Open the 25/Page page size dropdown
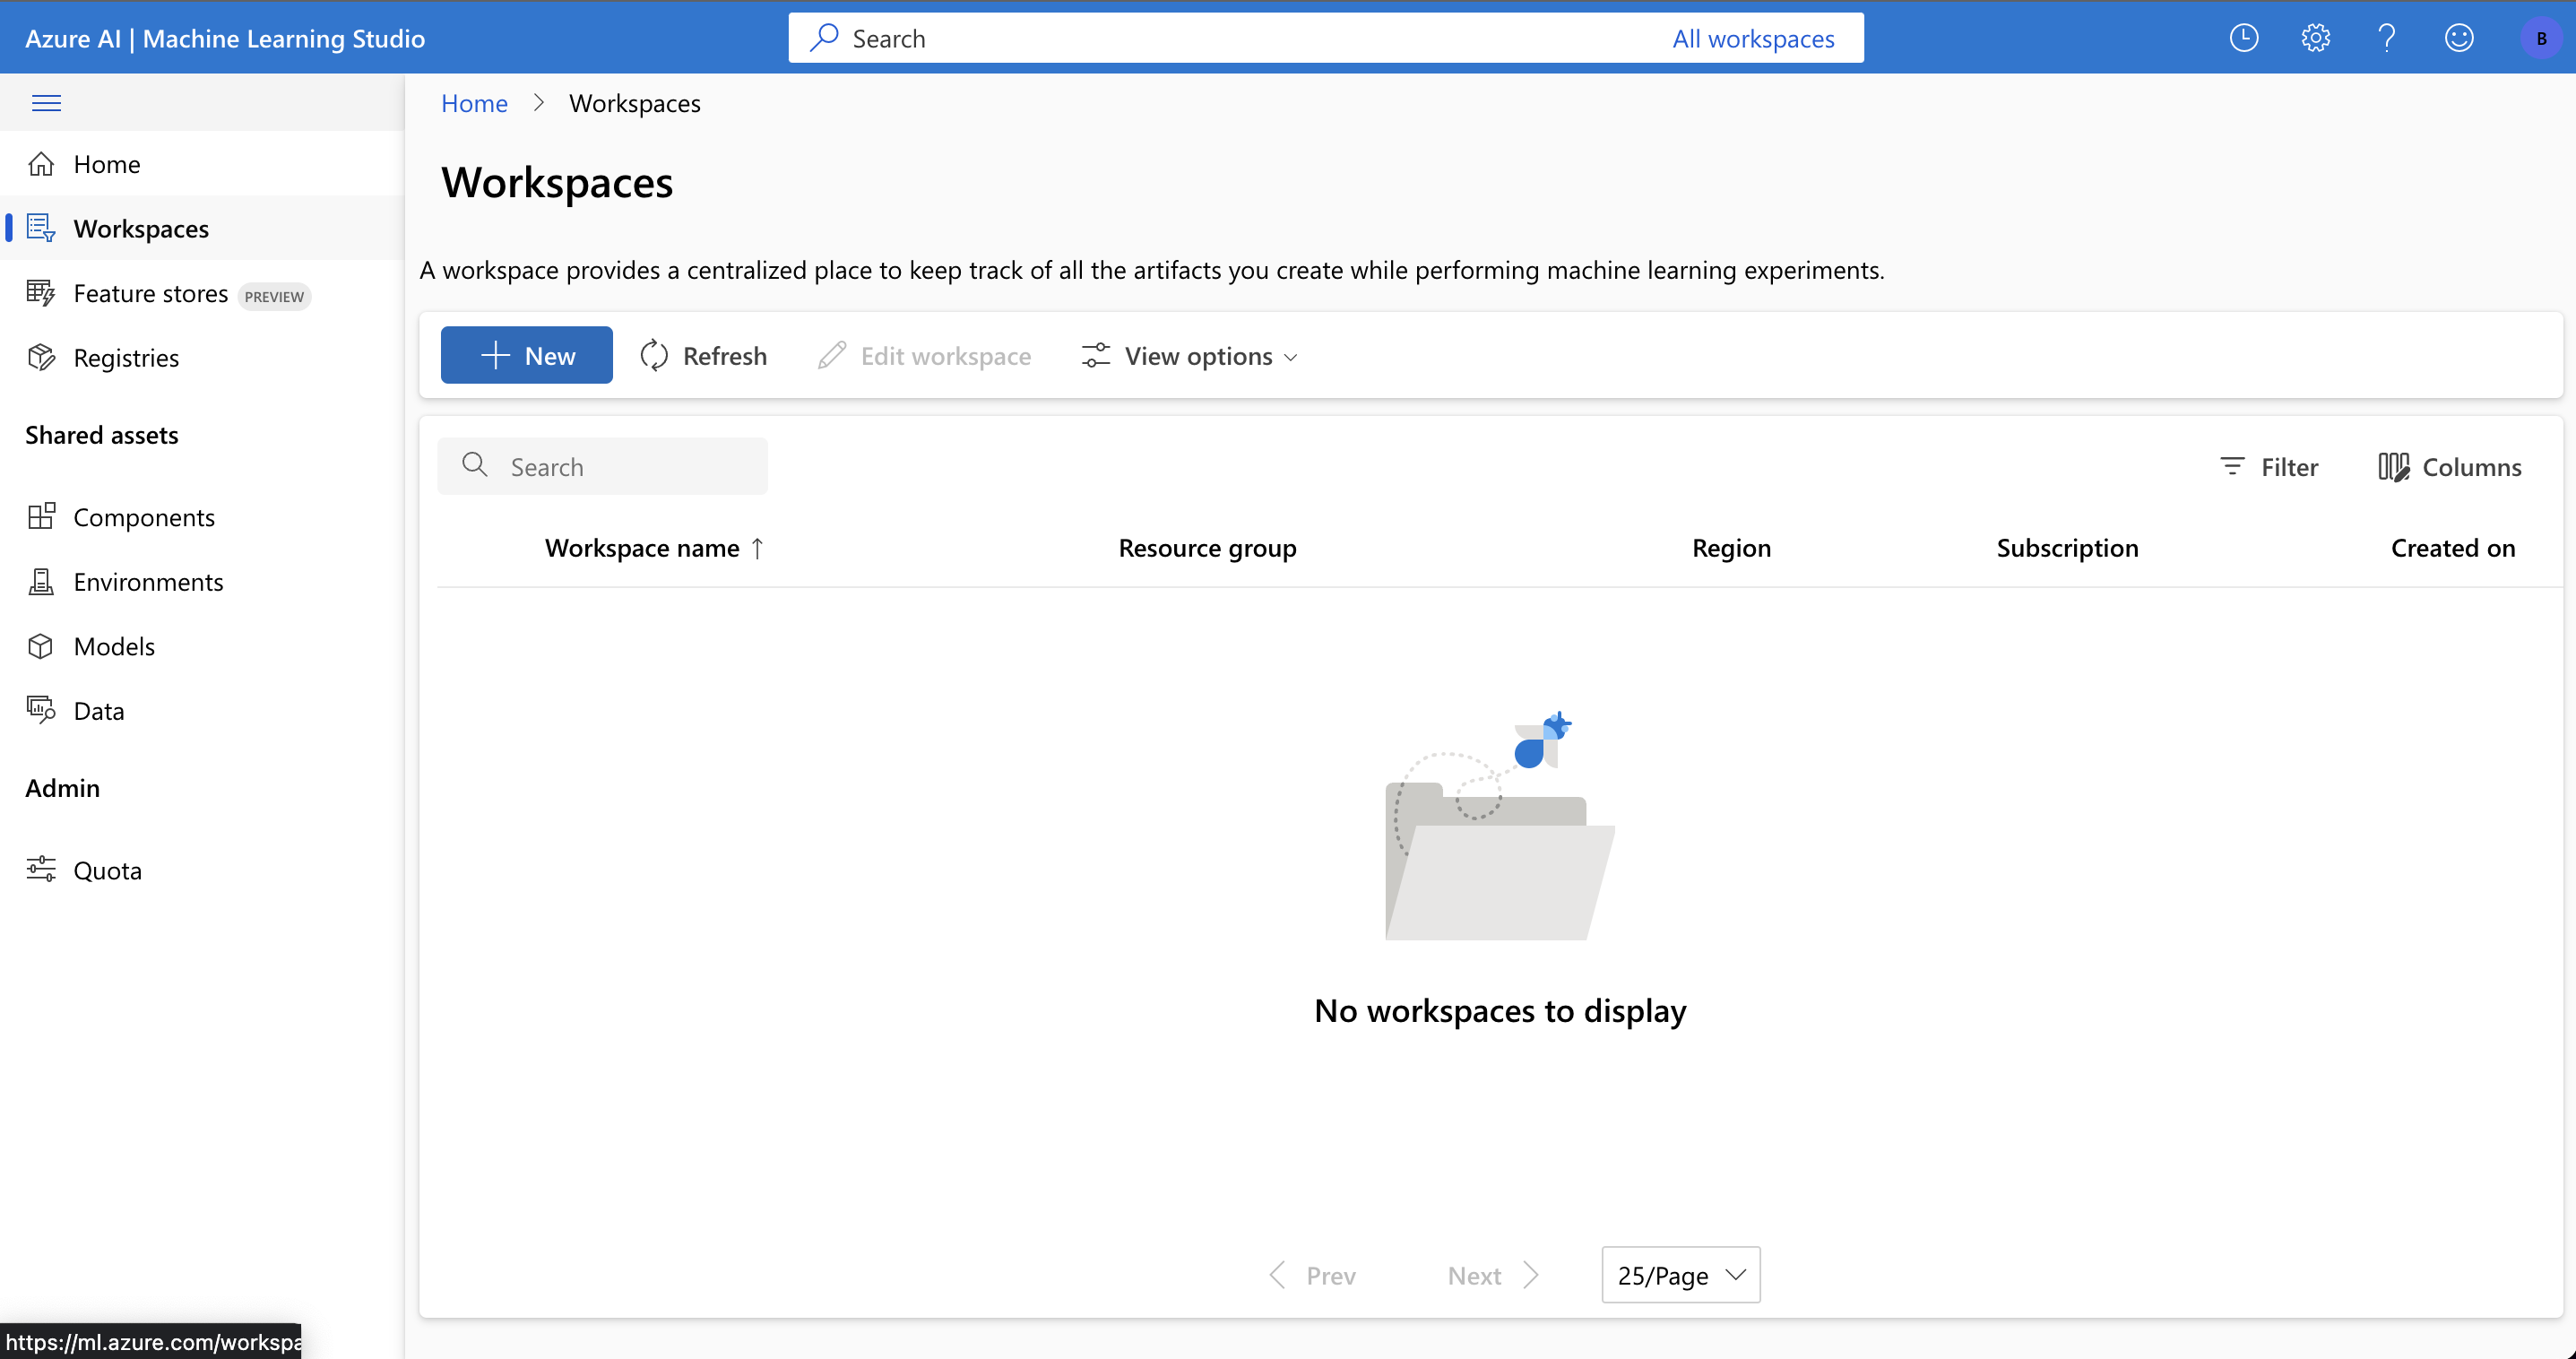 pyautogui.click(x=1680, y=1275)
